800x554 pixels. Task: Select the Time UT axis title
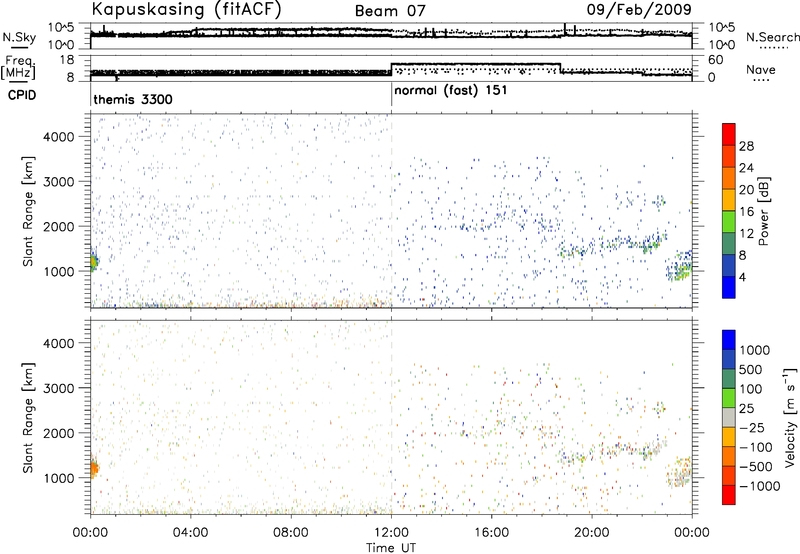point(391,548)
